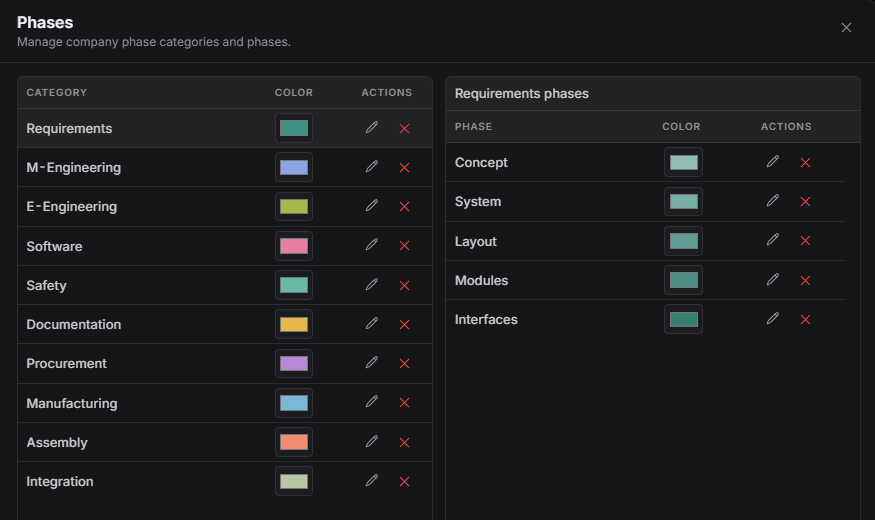Close the Phases dialog
Image resolution: width=875 pixels, height=520 pixels.
(x=846, y=28)
